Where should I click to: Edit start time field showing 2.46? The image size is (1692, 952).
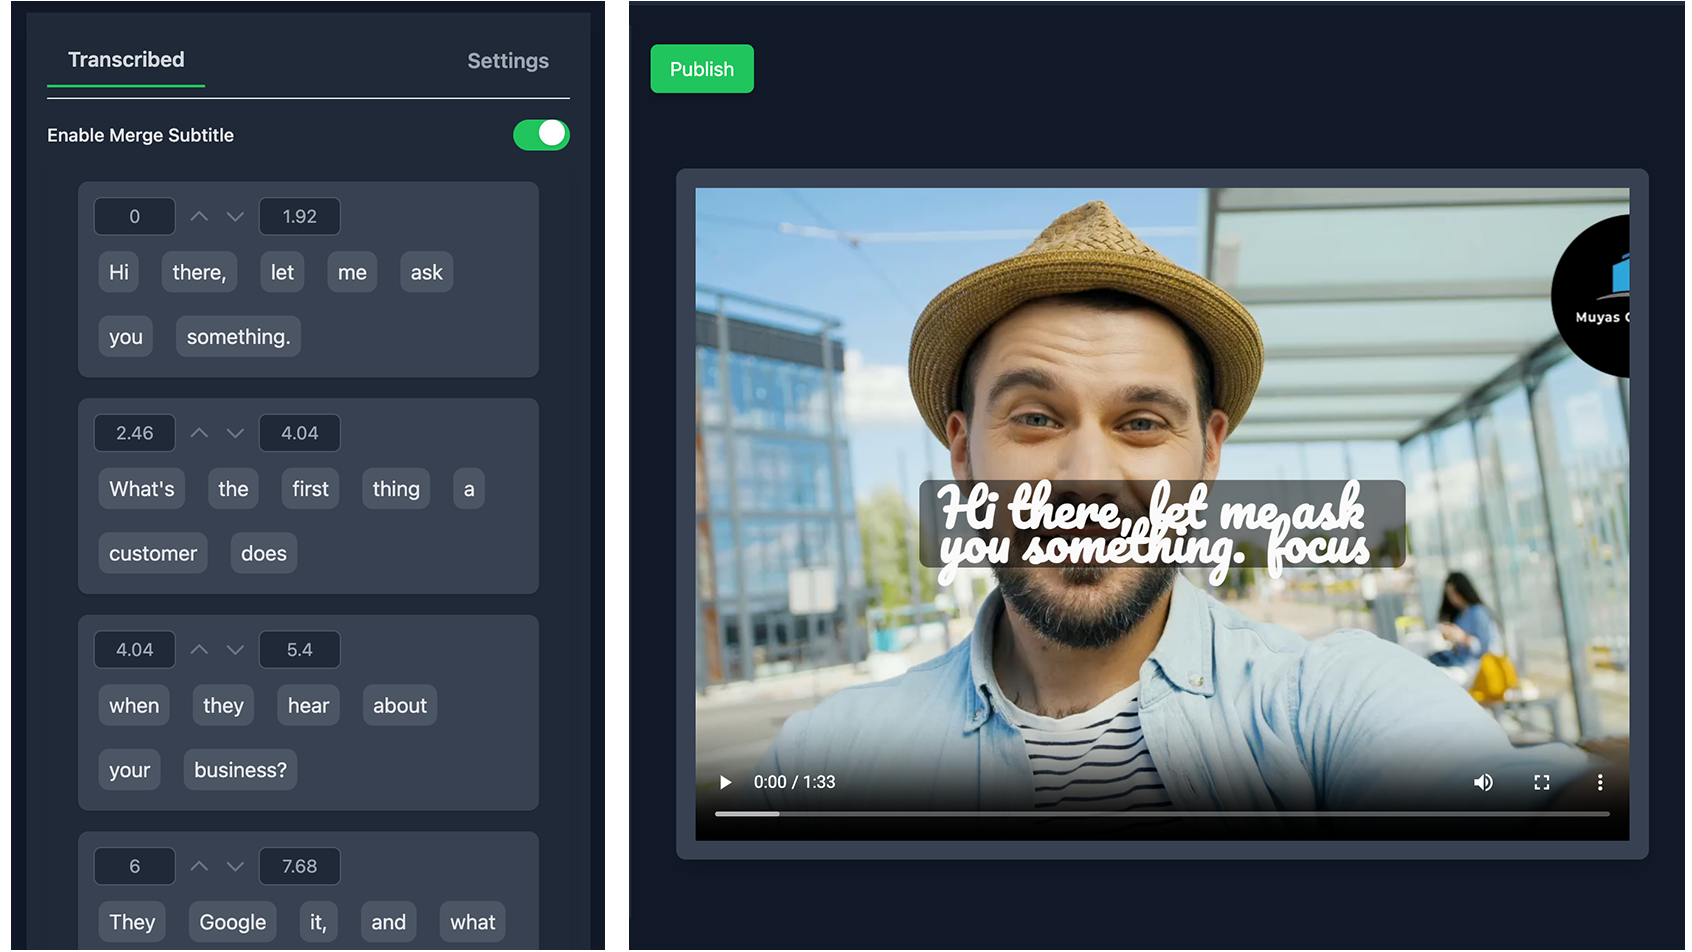tap(135, 433)
